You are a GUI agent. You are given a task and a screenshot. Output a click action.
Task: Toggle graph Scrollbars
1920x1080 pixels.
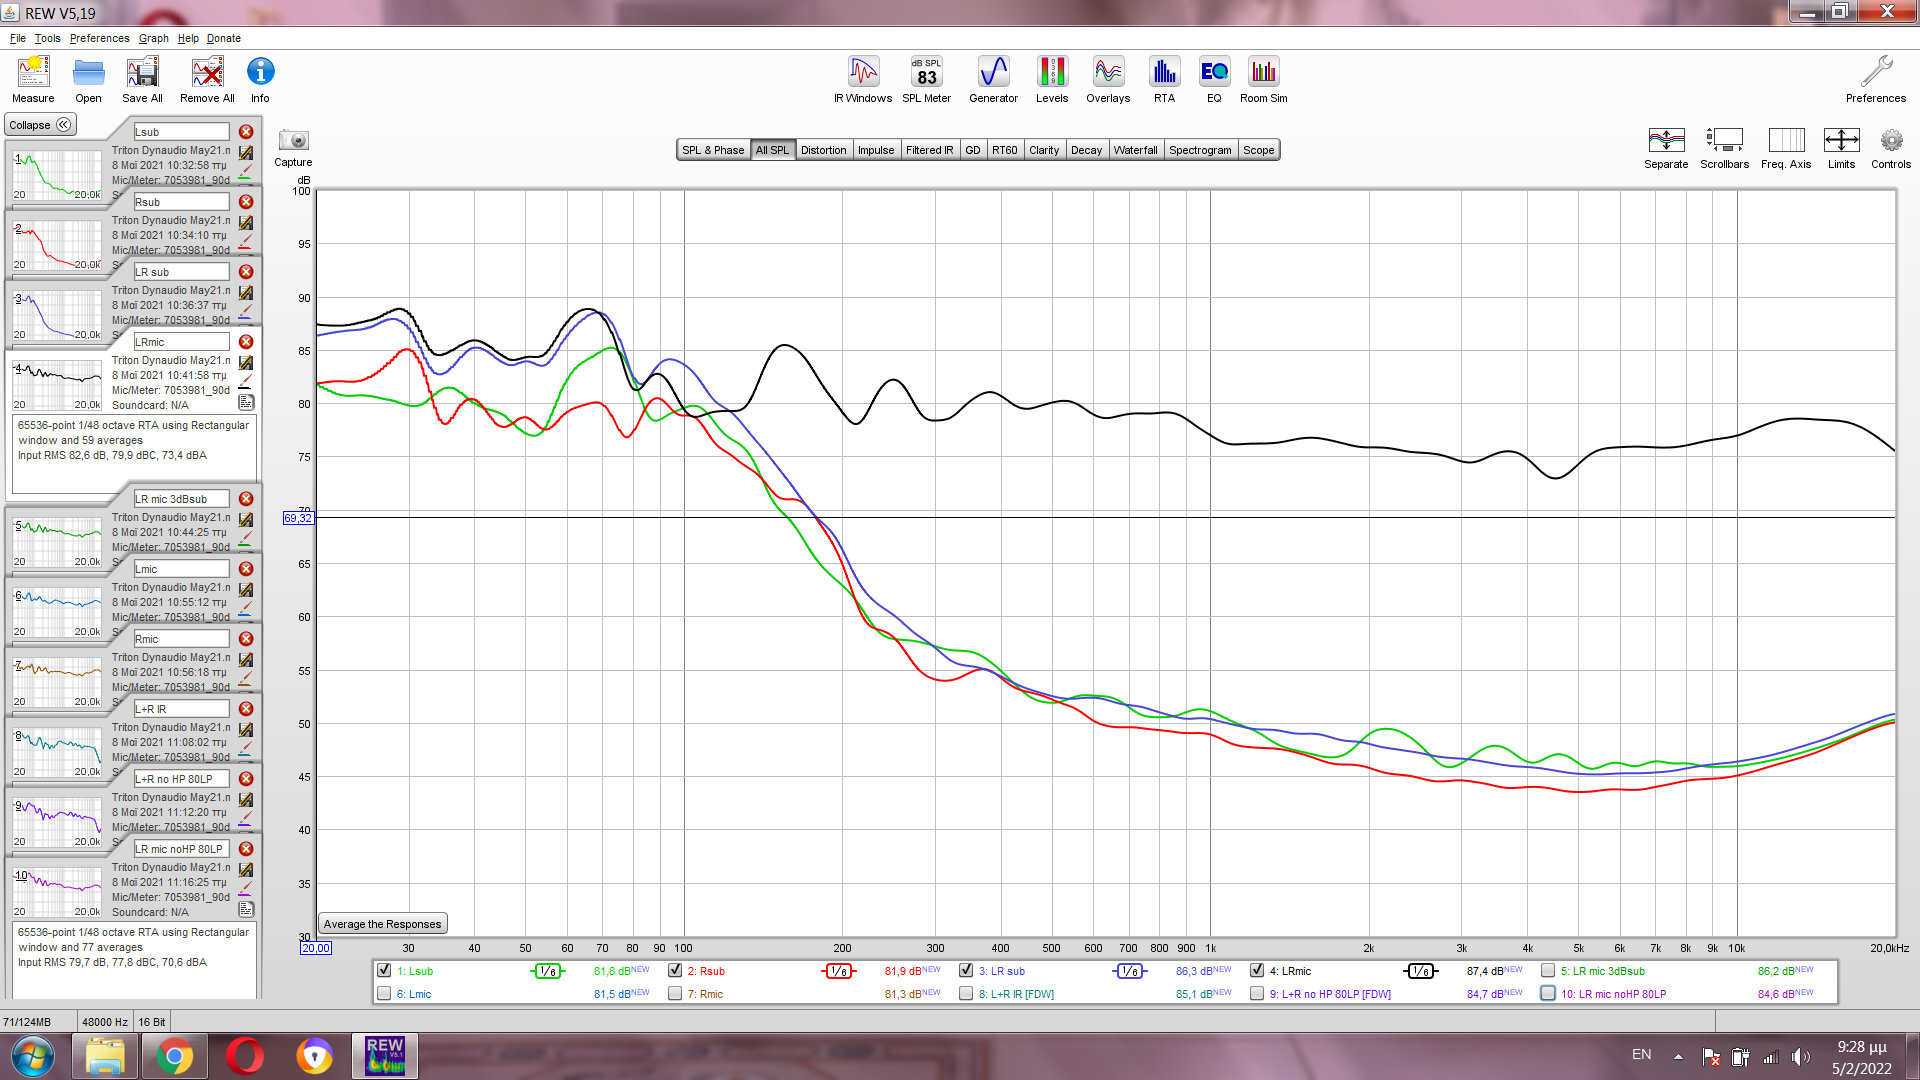[x=1724, y=148]
